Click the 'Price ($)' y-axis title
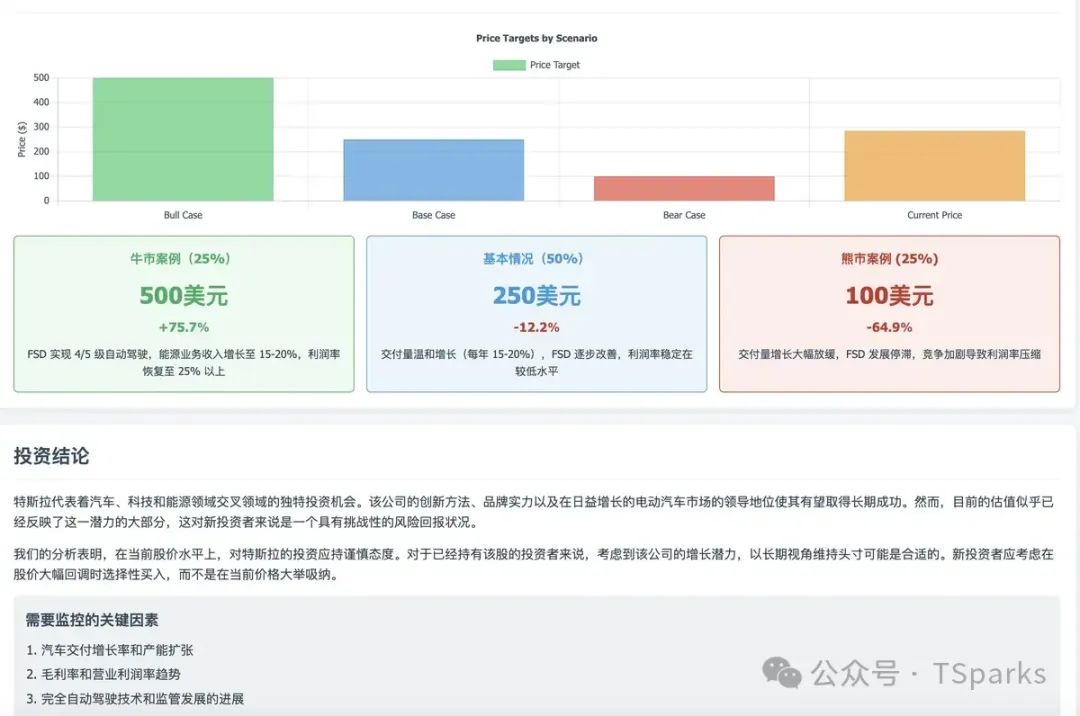Screen dimensions: 1080x716 point(21,139)
